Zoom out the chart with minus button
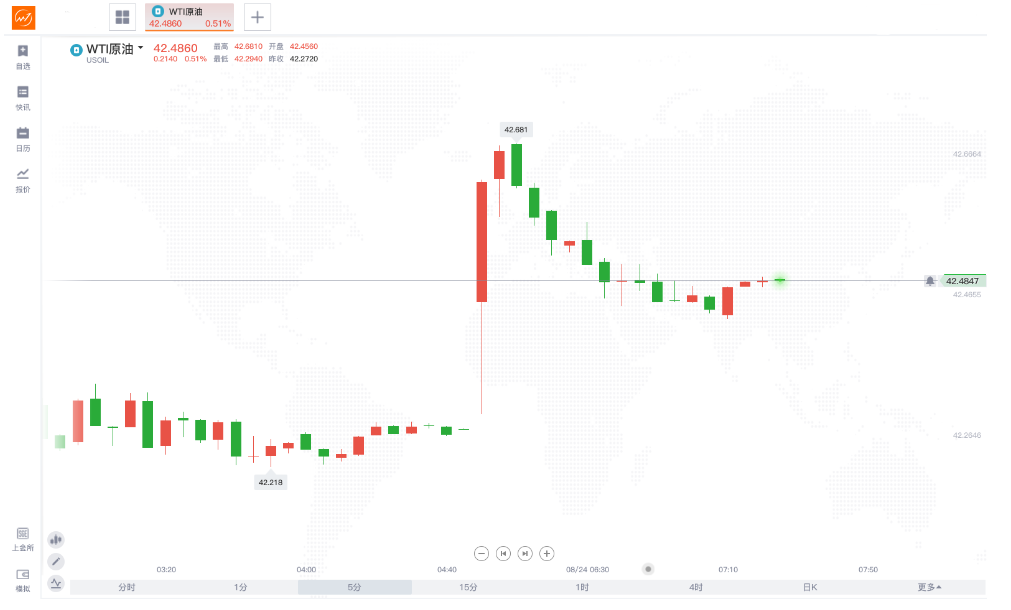 point(481,553)
